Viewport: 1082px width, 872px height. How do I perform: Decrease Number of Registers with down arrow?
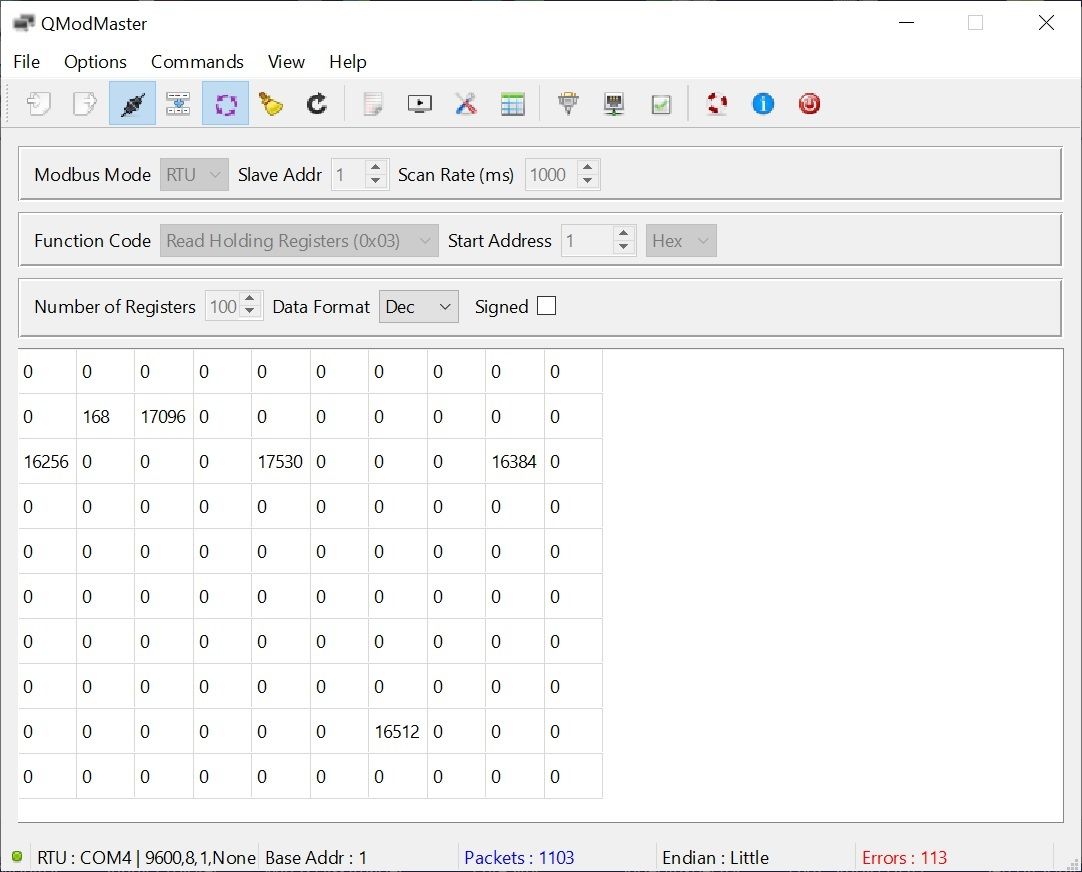tap(250, 313)
